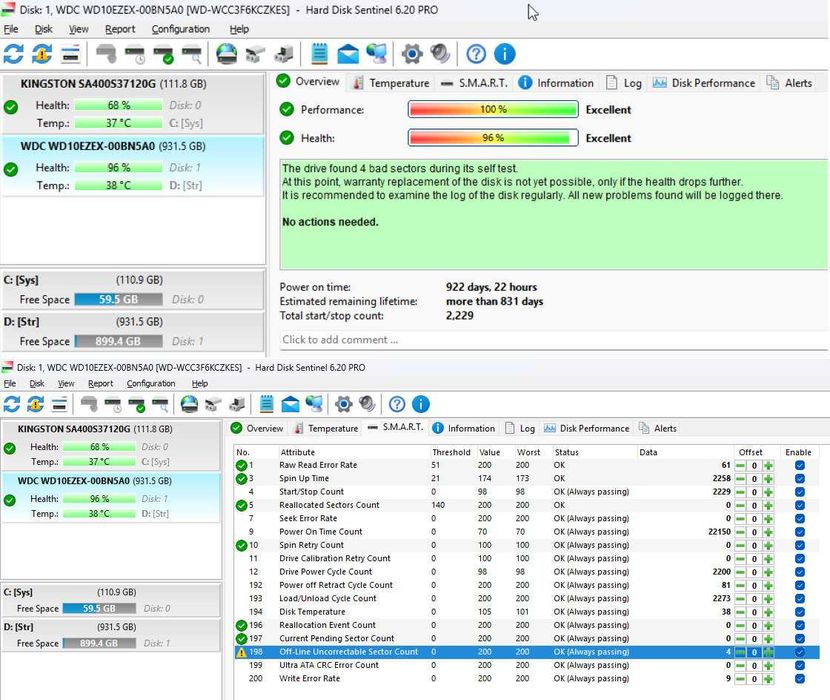Click the question mark help icon in lower window
The image size is (830, 700).
397,404
